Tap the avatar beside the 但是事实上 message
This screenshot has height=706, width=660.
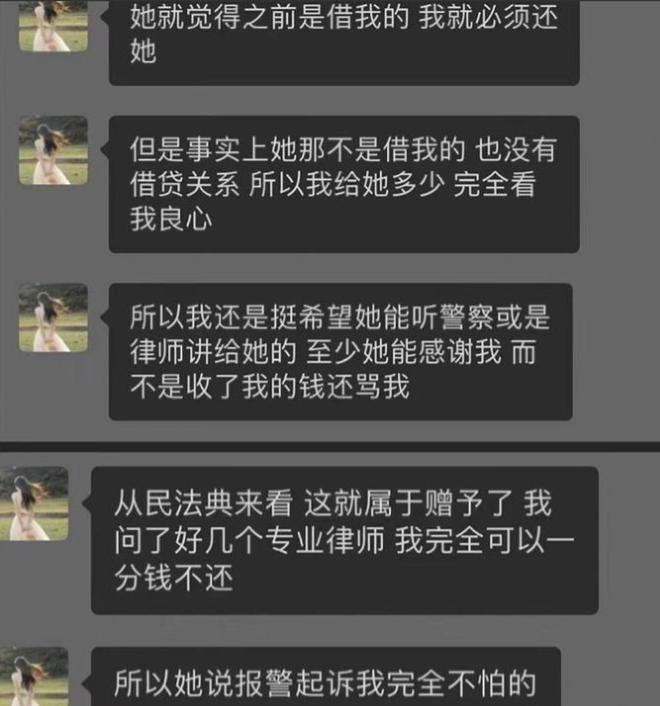[x=53, y=150]
